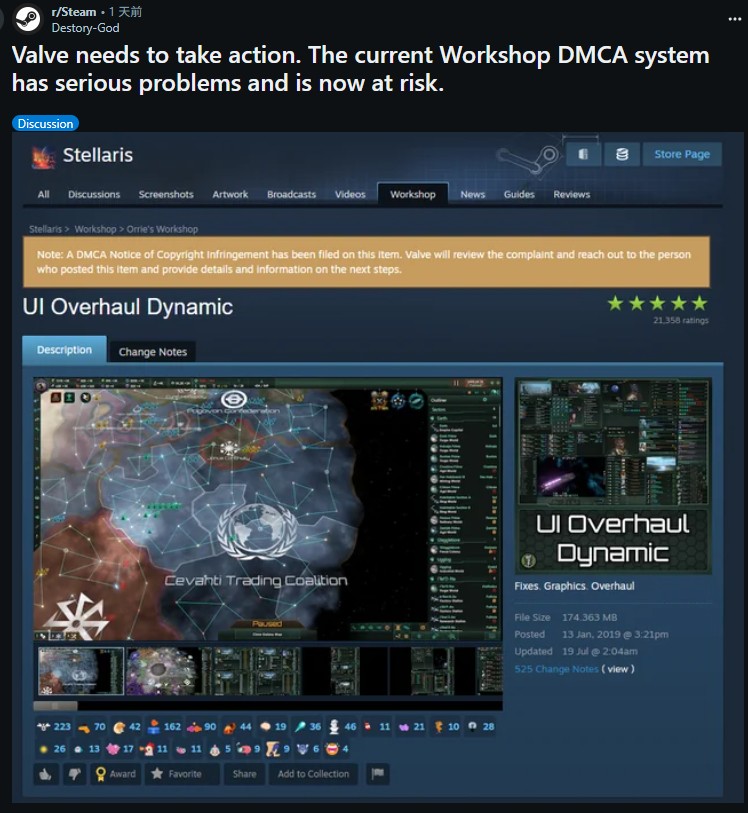The height and width of the screenshot is (813, 748).
Task: Open Destory-God's user profile
Action: (85, 28)
